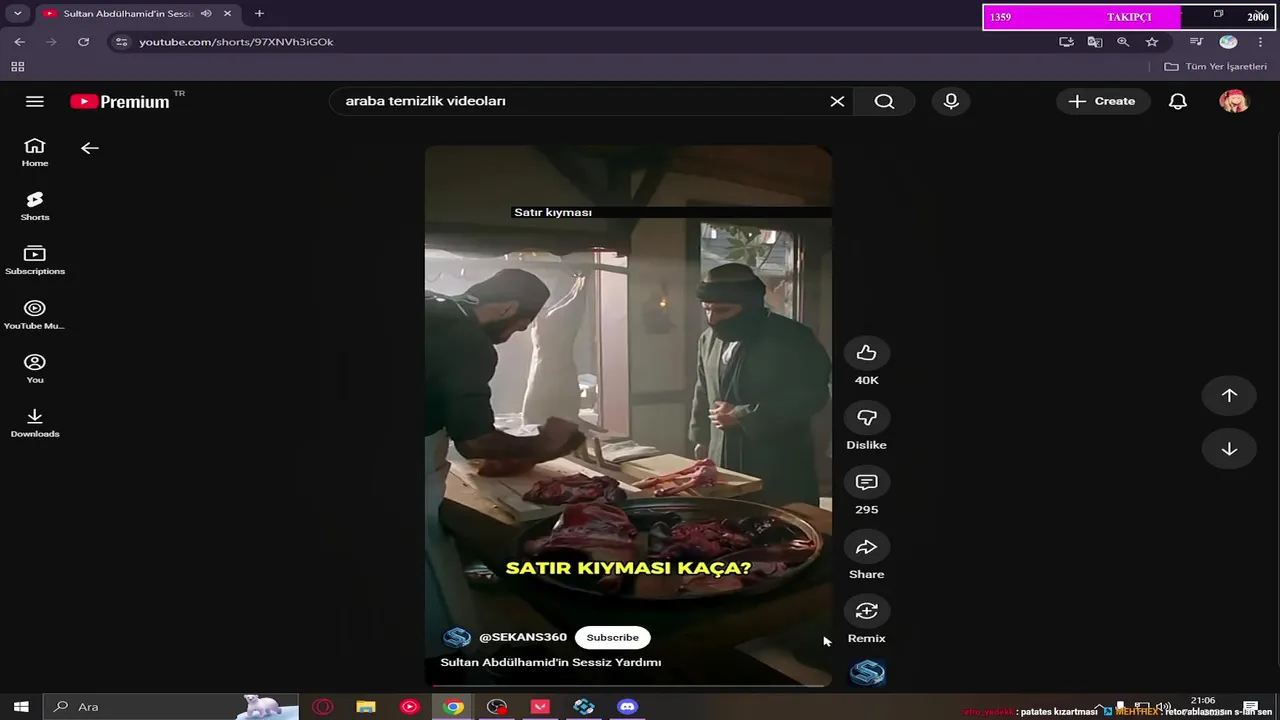Click the @SEKANS360 channel avatar

click(457, 637)
